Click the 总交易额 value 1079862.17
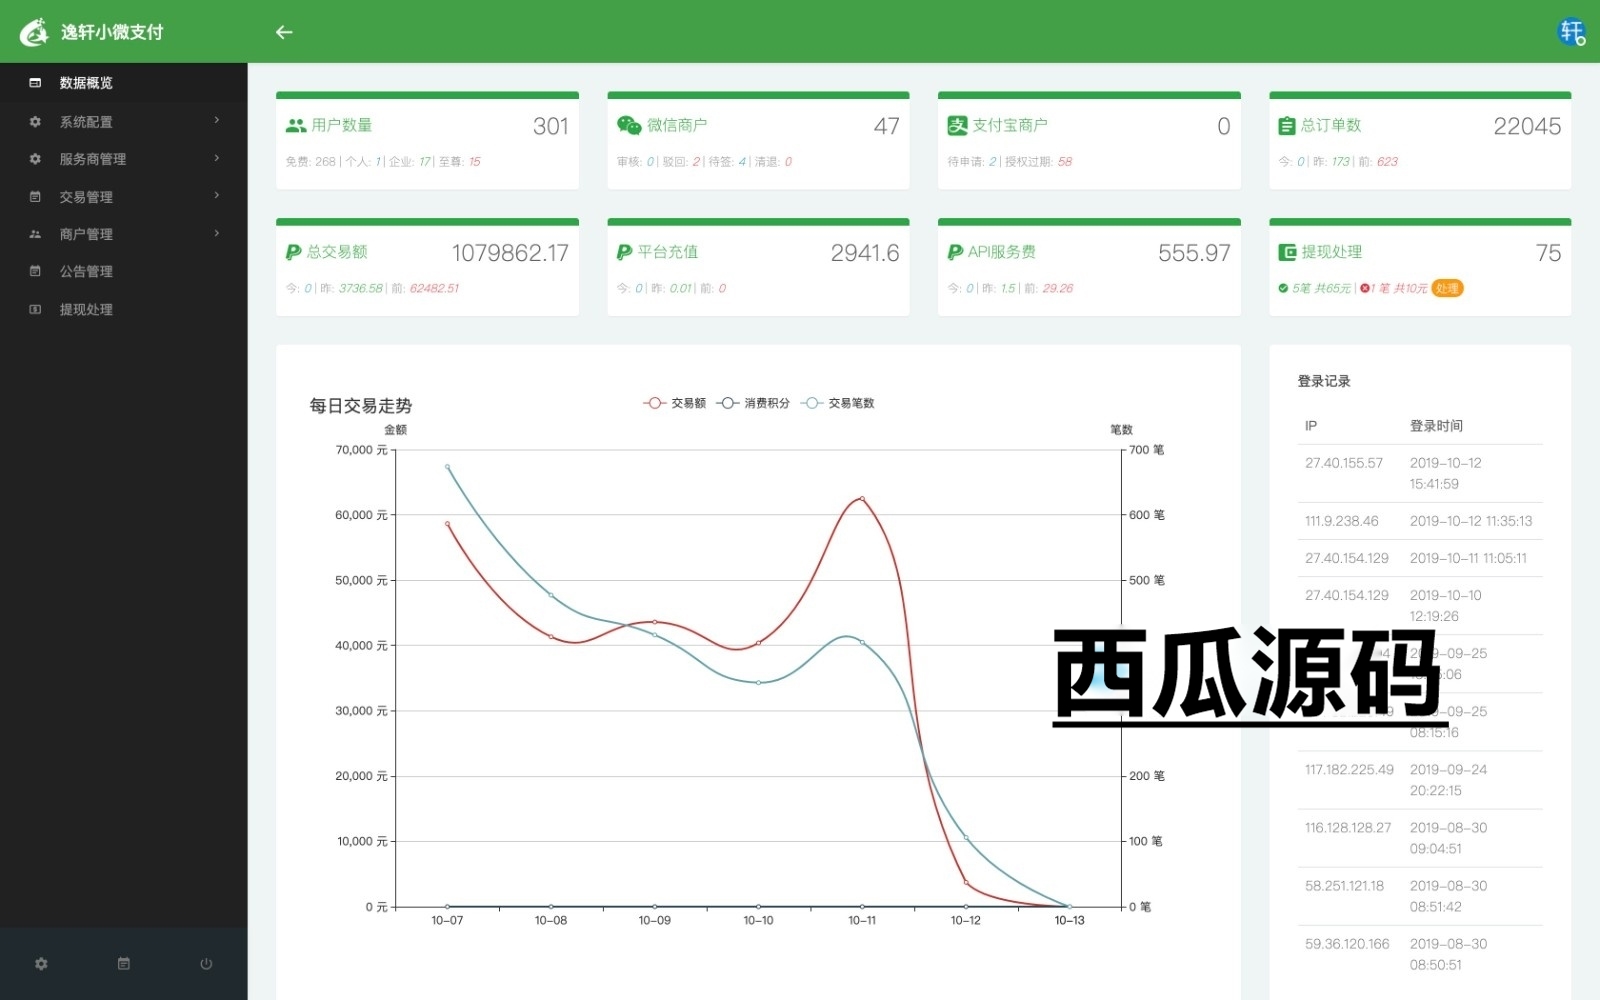Viewport: 1600px width, 1000px height. [x=510, y=253]
